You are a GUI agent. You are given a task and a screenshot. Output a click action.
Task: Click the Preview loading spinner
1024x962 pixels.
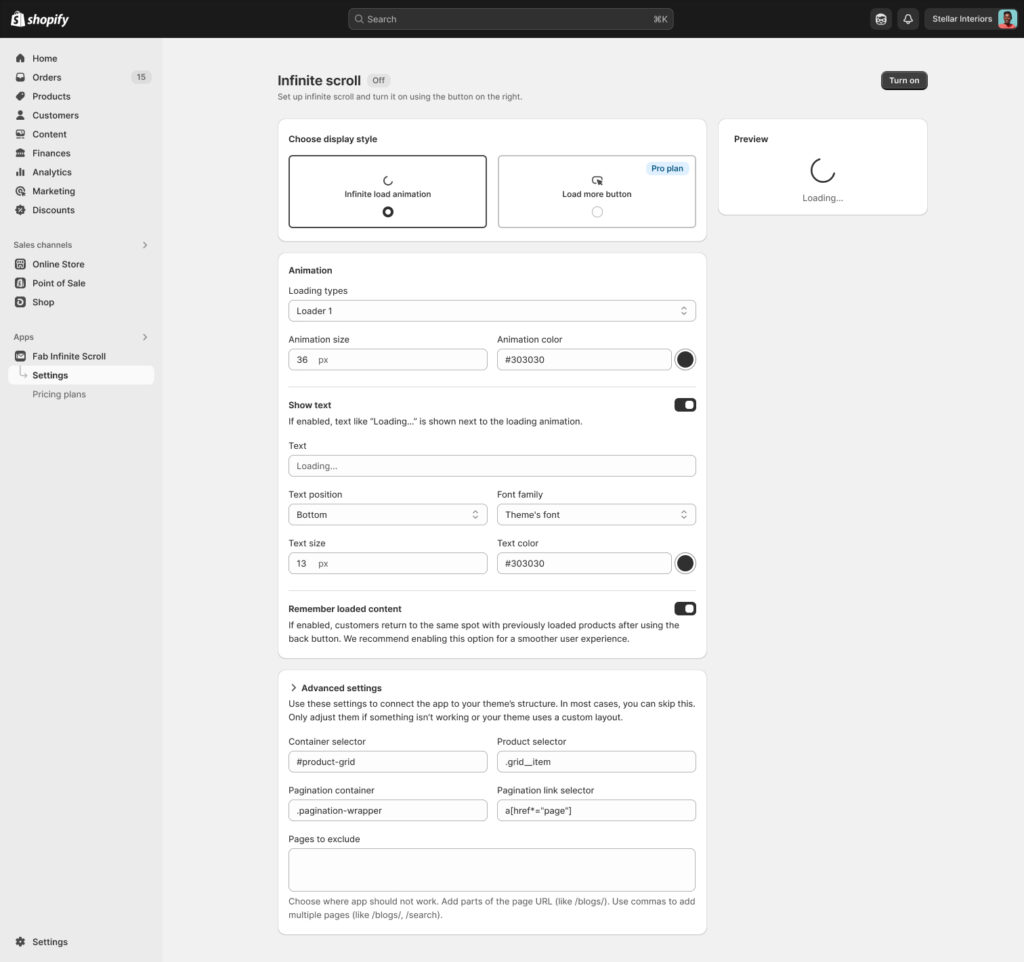point(822,170)
